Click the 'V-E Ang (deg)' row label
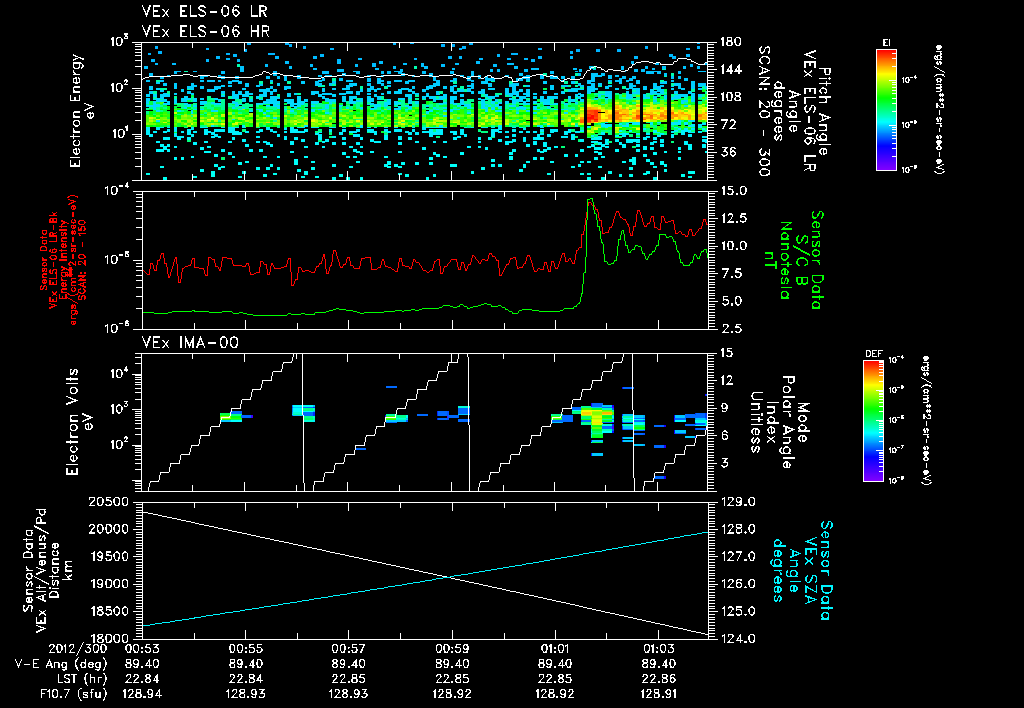 61,664
